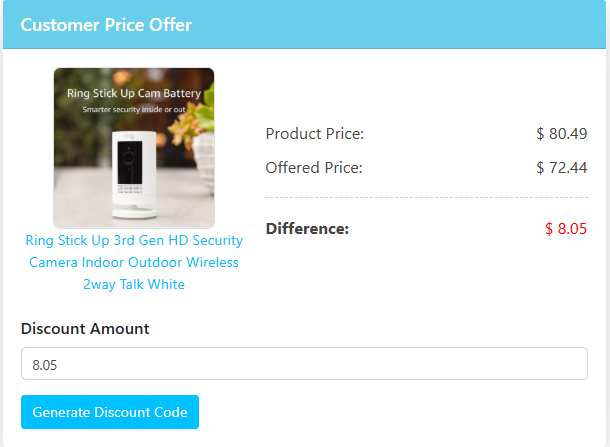This screenshot has height=447, width=610.
Task: Click the Generate Discount Code button
Action: tap(110, 412)
